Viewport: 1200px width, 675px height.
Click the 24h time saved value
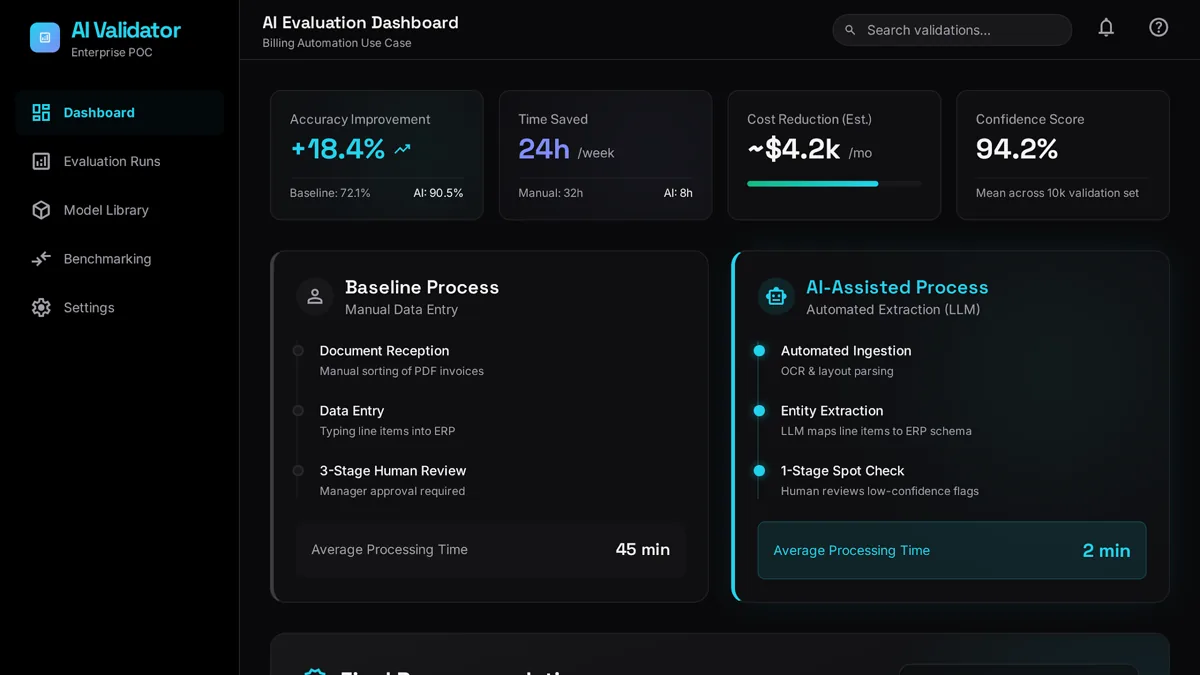click(x=544, y=149)
